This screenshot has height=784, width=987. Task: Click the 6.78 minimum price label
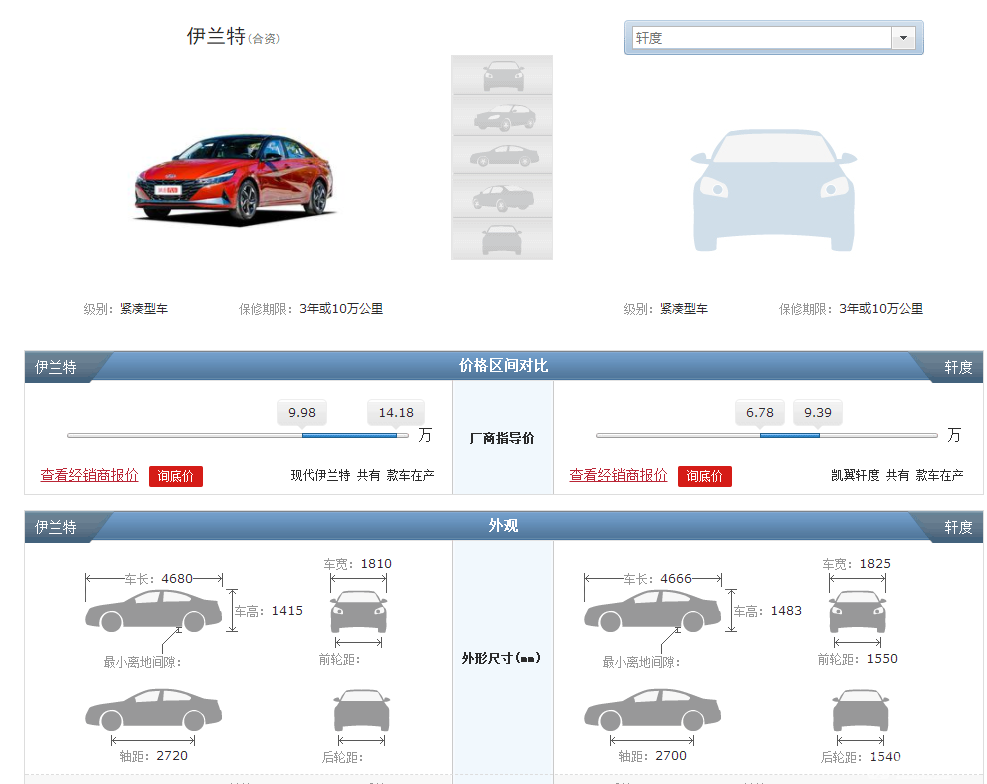click(760, 413)
